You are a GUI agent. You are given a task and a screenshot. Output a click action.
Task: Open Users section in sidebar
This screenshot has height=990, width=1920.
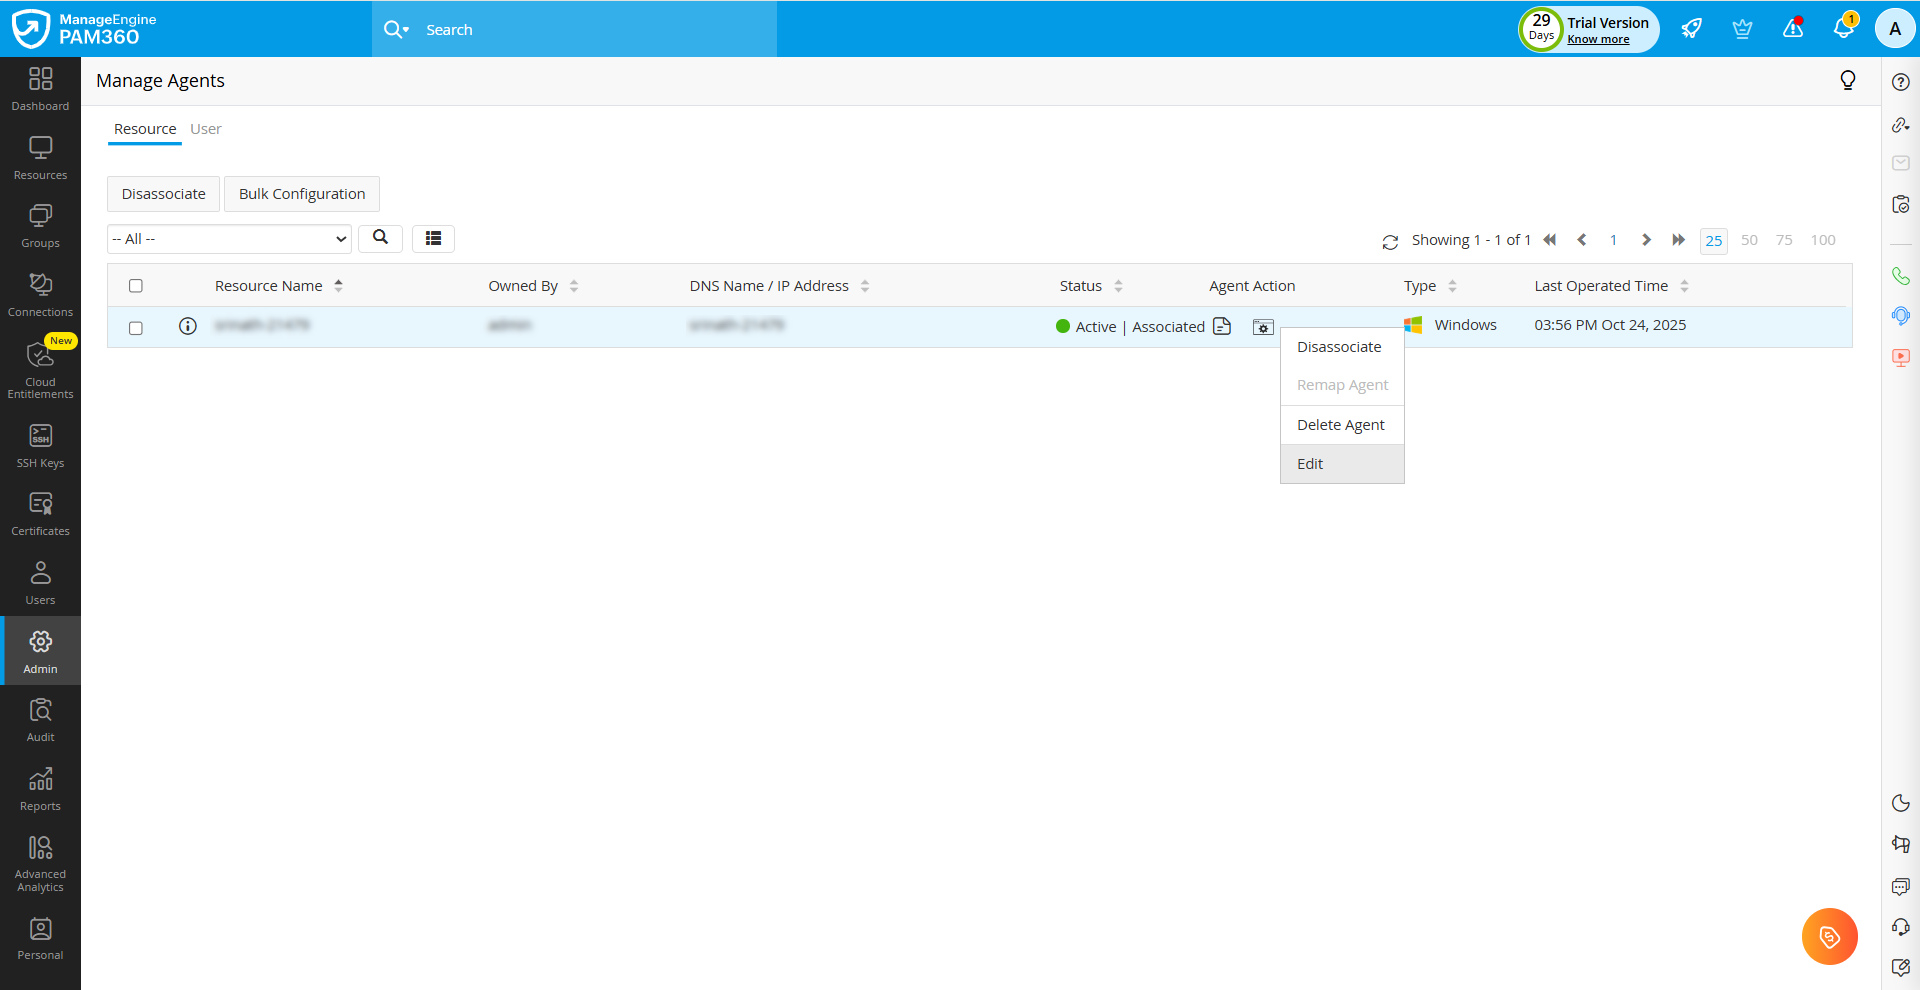tap(40, 583)
